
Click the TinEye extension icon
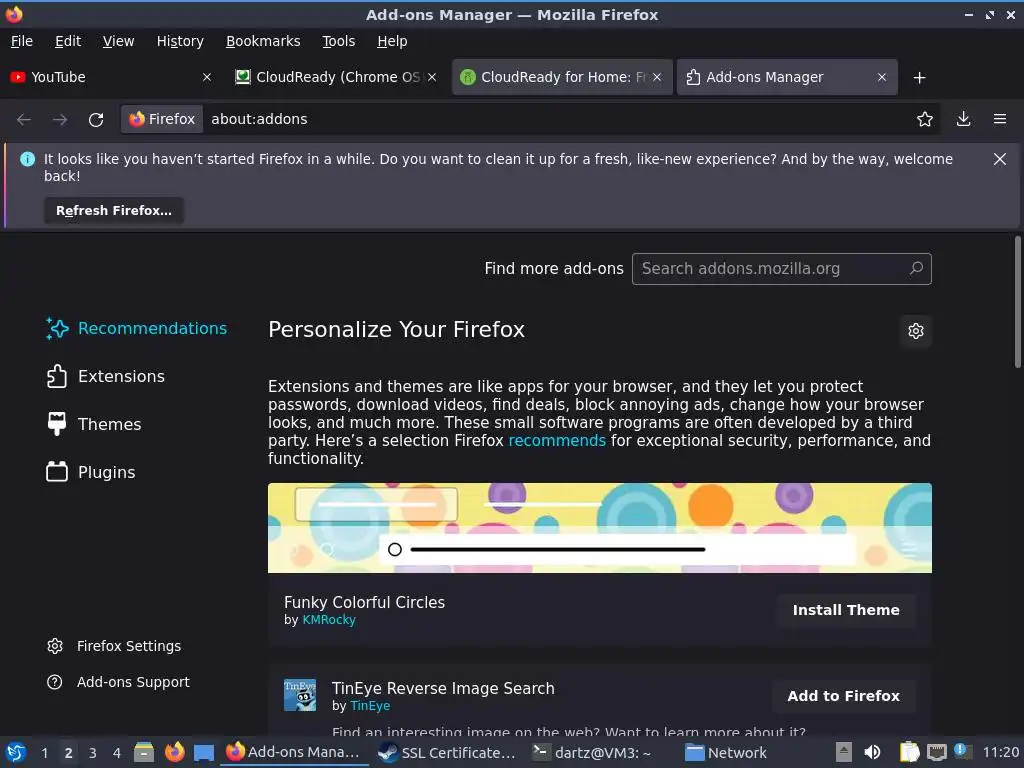(300, 695)
